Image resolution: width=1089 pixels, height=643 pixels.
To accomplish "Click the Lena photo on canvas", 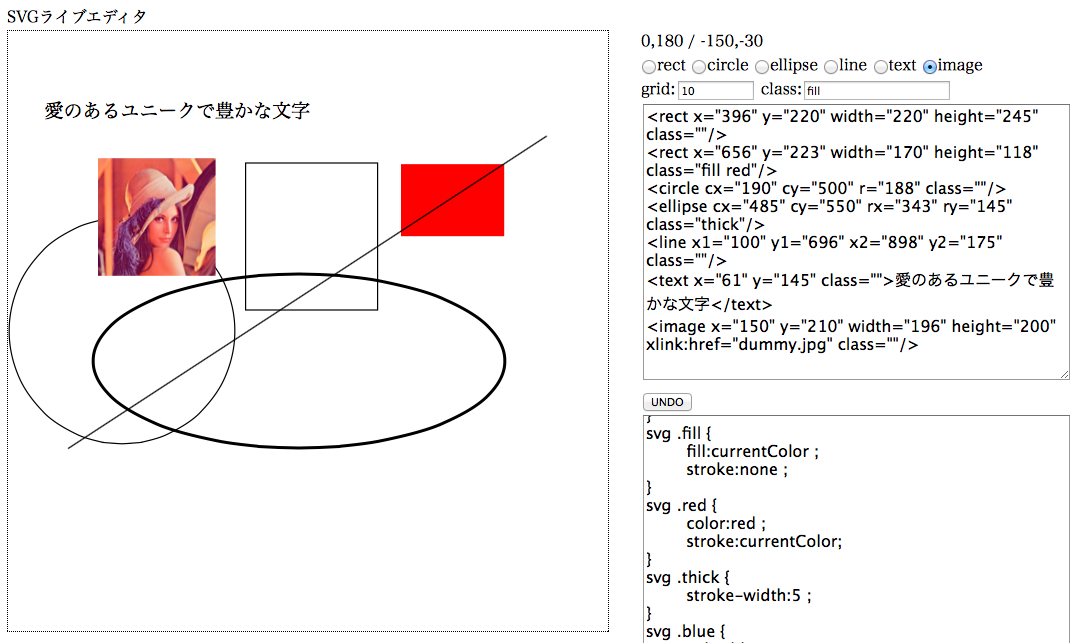I will click(157, 217).
